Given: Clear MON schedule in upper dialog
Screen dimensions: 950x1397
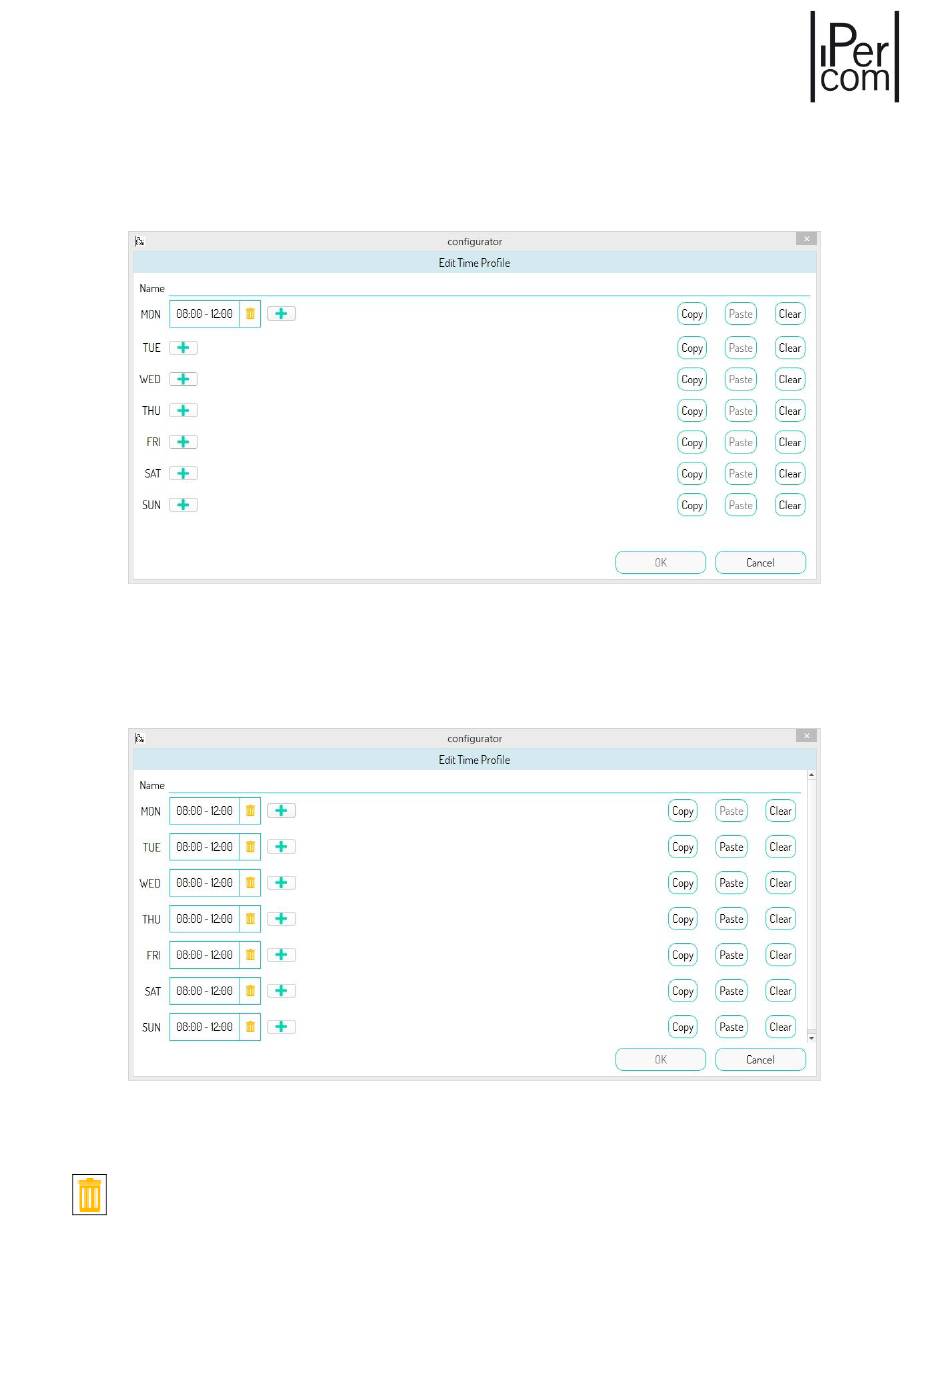Looking at the screenshot, I should pyautogui.click(x=790, y=314).
